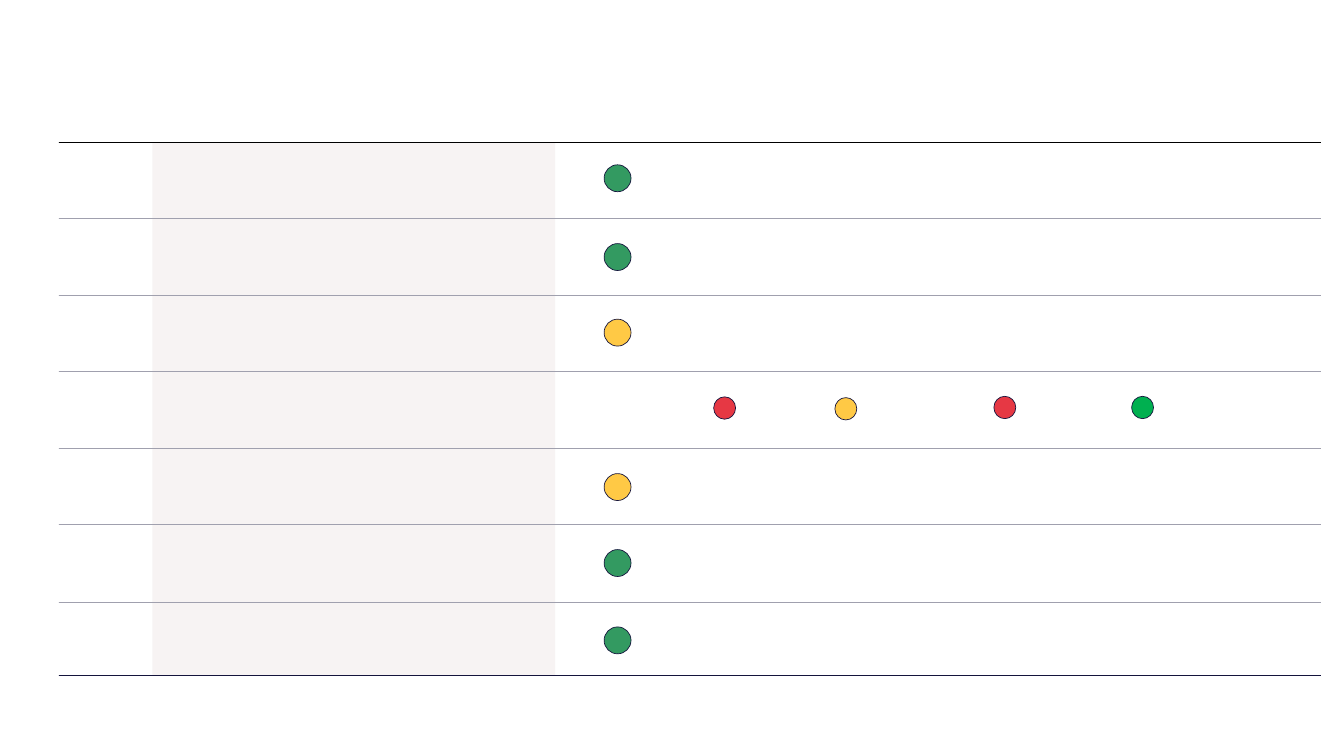The image size is (1333, 750).
Task: Click the shaded cell in the fifth row
Action: (353, 486)
